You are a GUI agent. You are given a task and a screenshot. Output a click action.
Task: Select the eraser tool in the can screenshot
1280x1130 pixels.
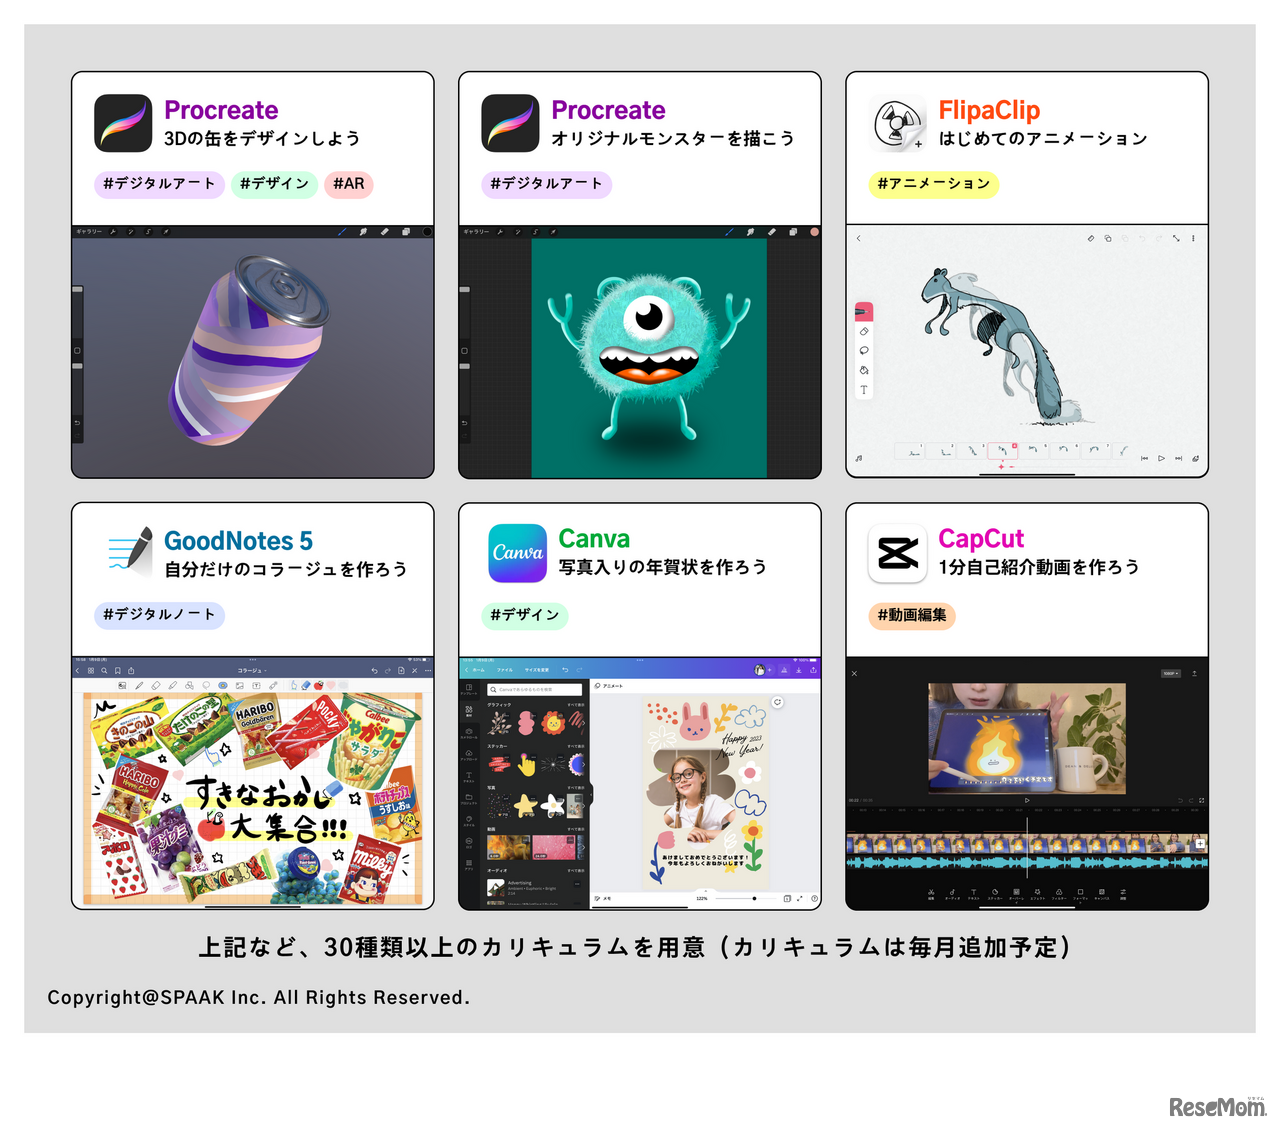pyautogui.click(x=384, y=232)
